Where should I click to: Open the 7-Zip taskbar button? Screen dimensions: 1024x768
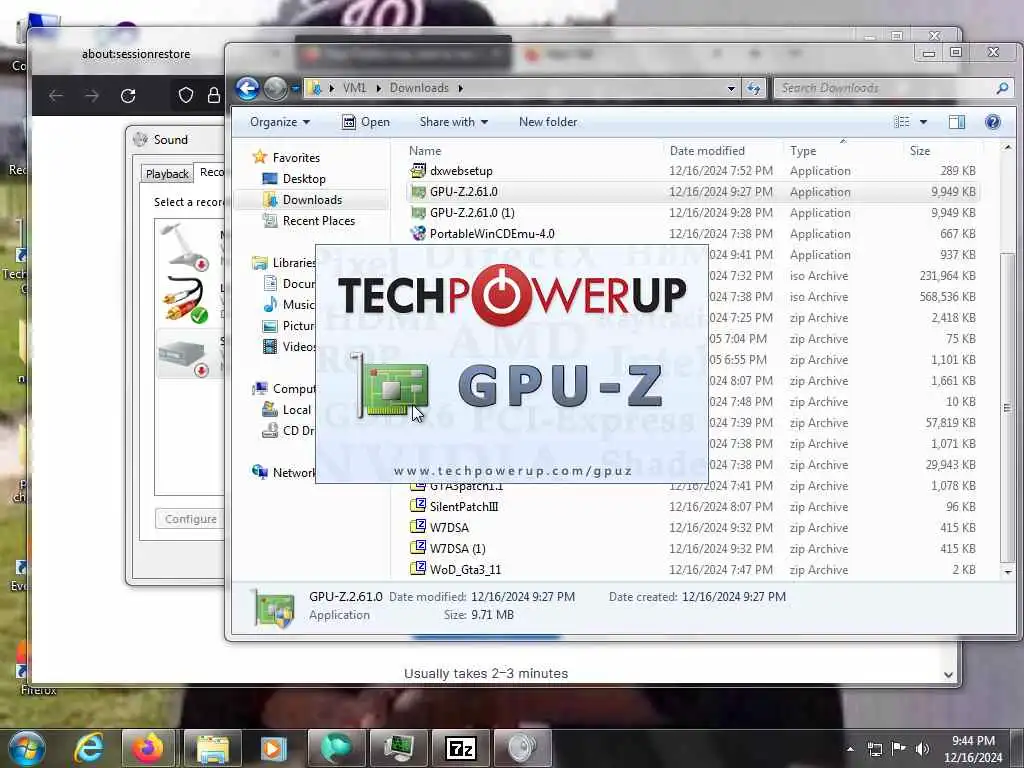point(460,748)
